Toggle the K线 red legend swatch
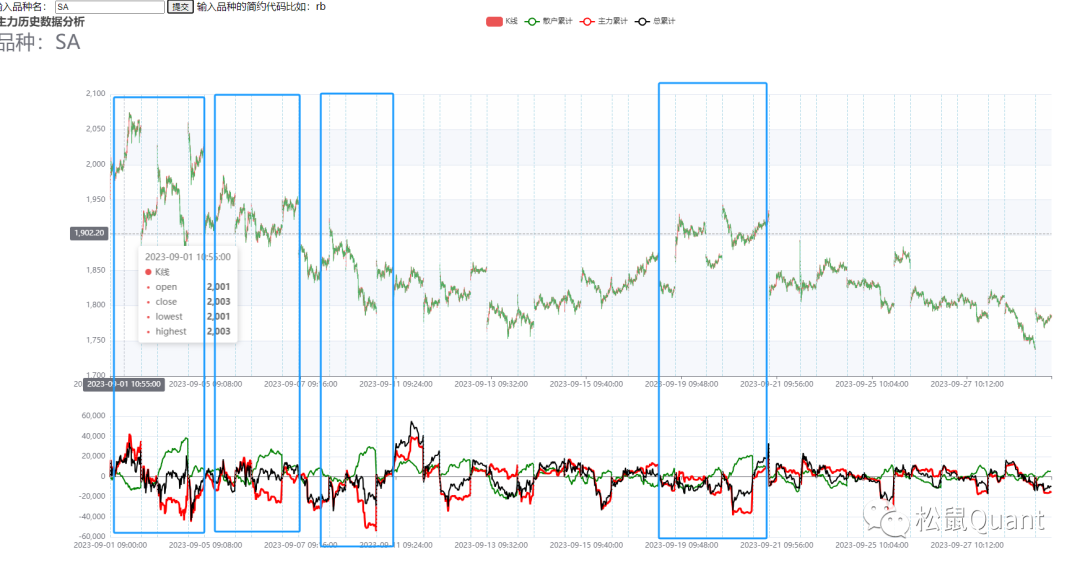The image size is (1080, 570). click(x=494, y=21)
